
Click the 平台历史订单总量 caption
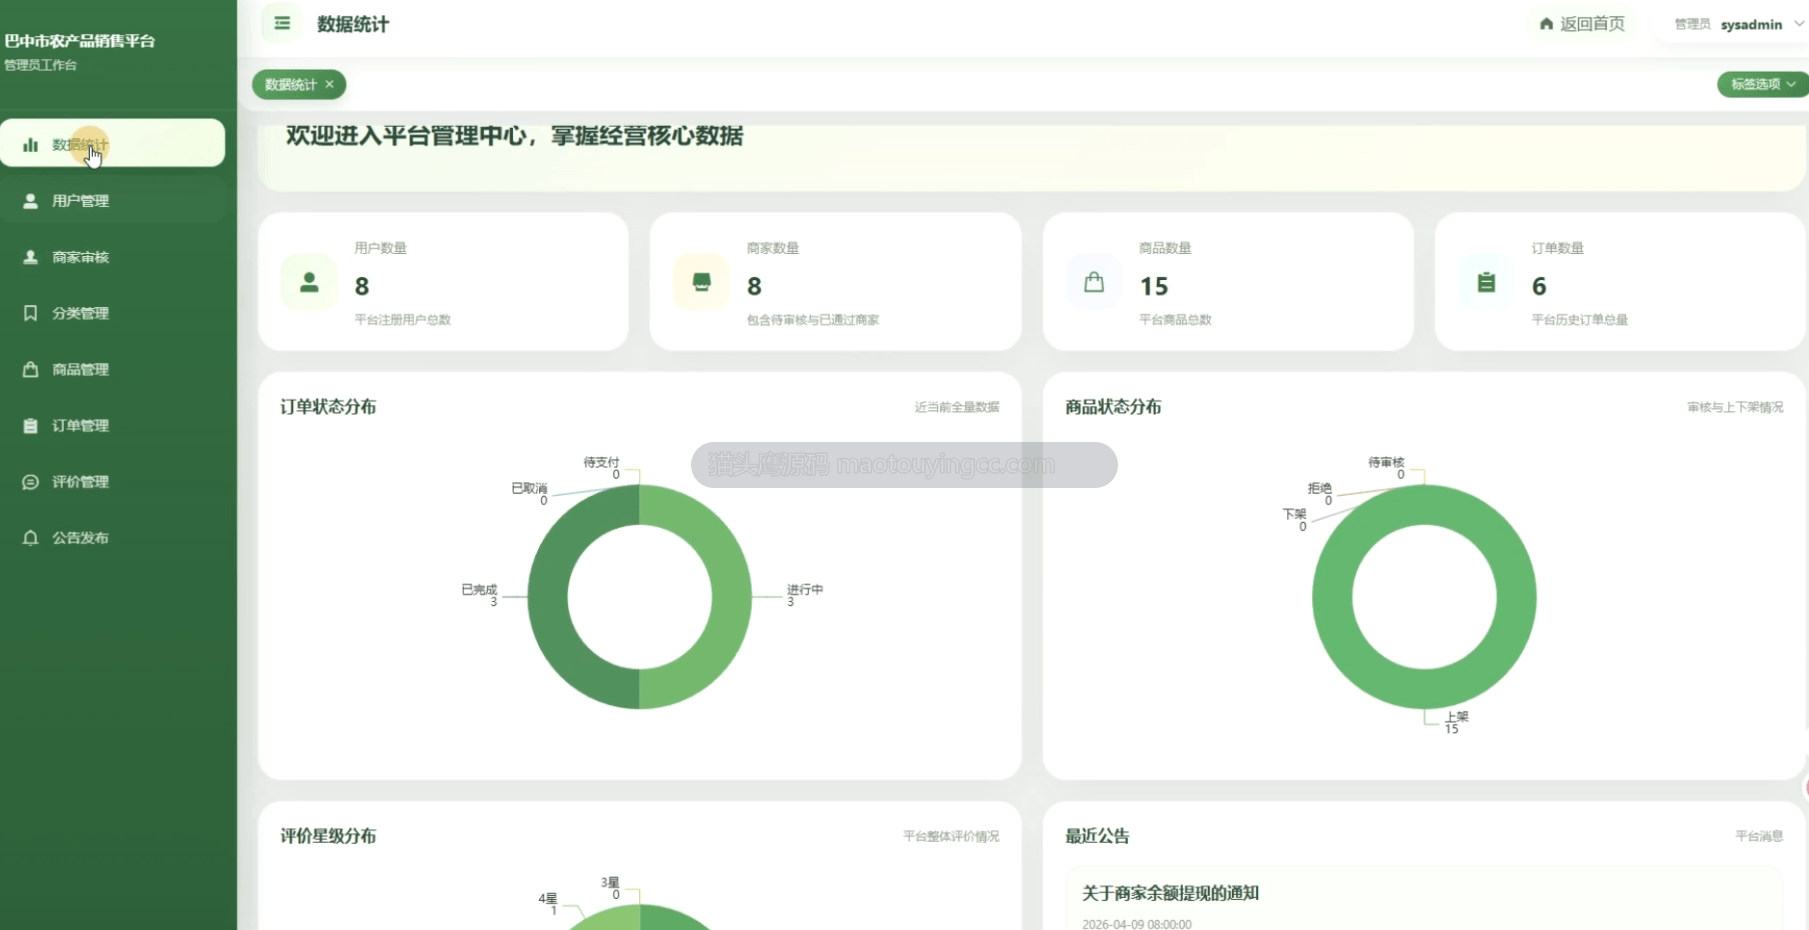1580,320
